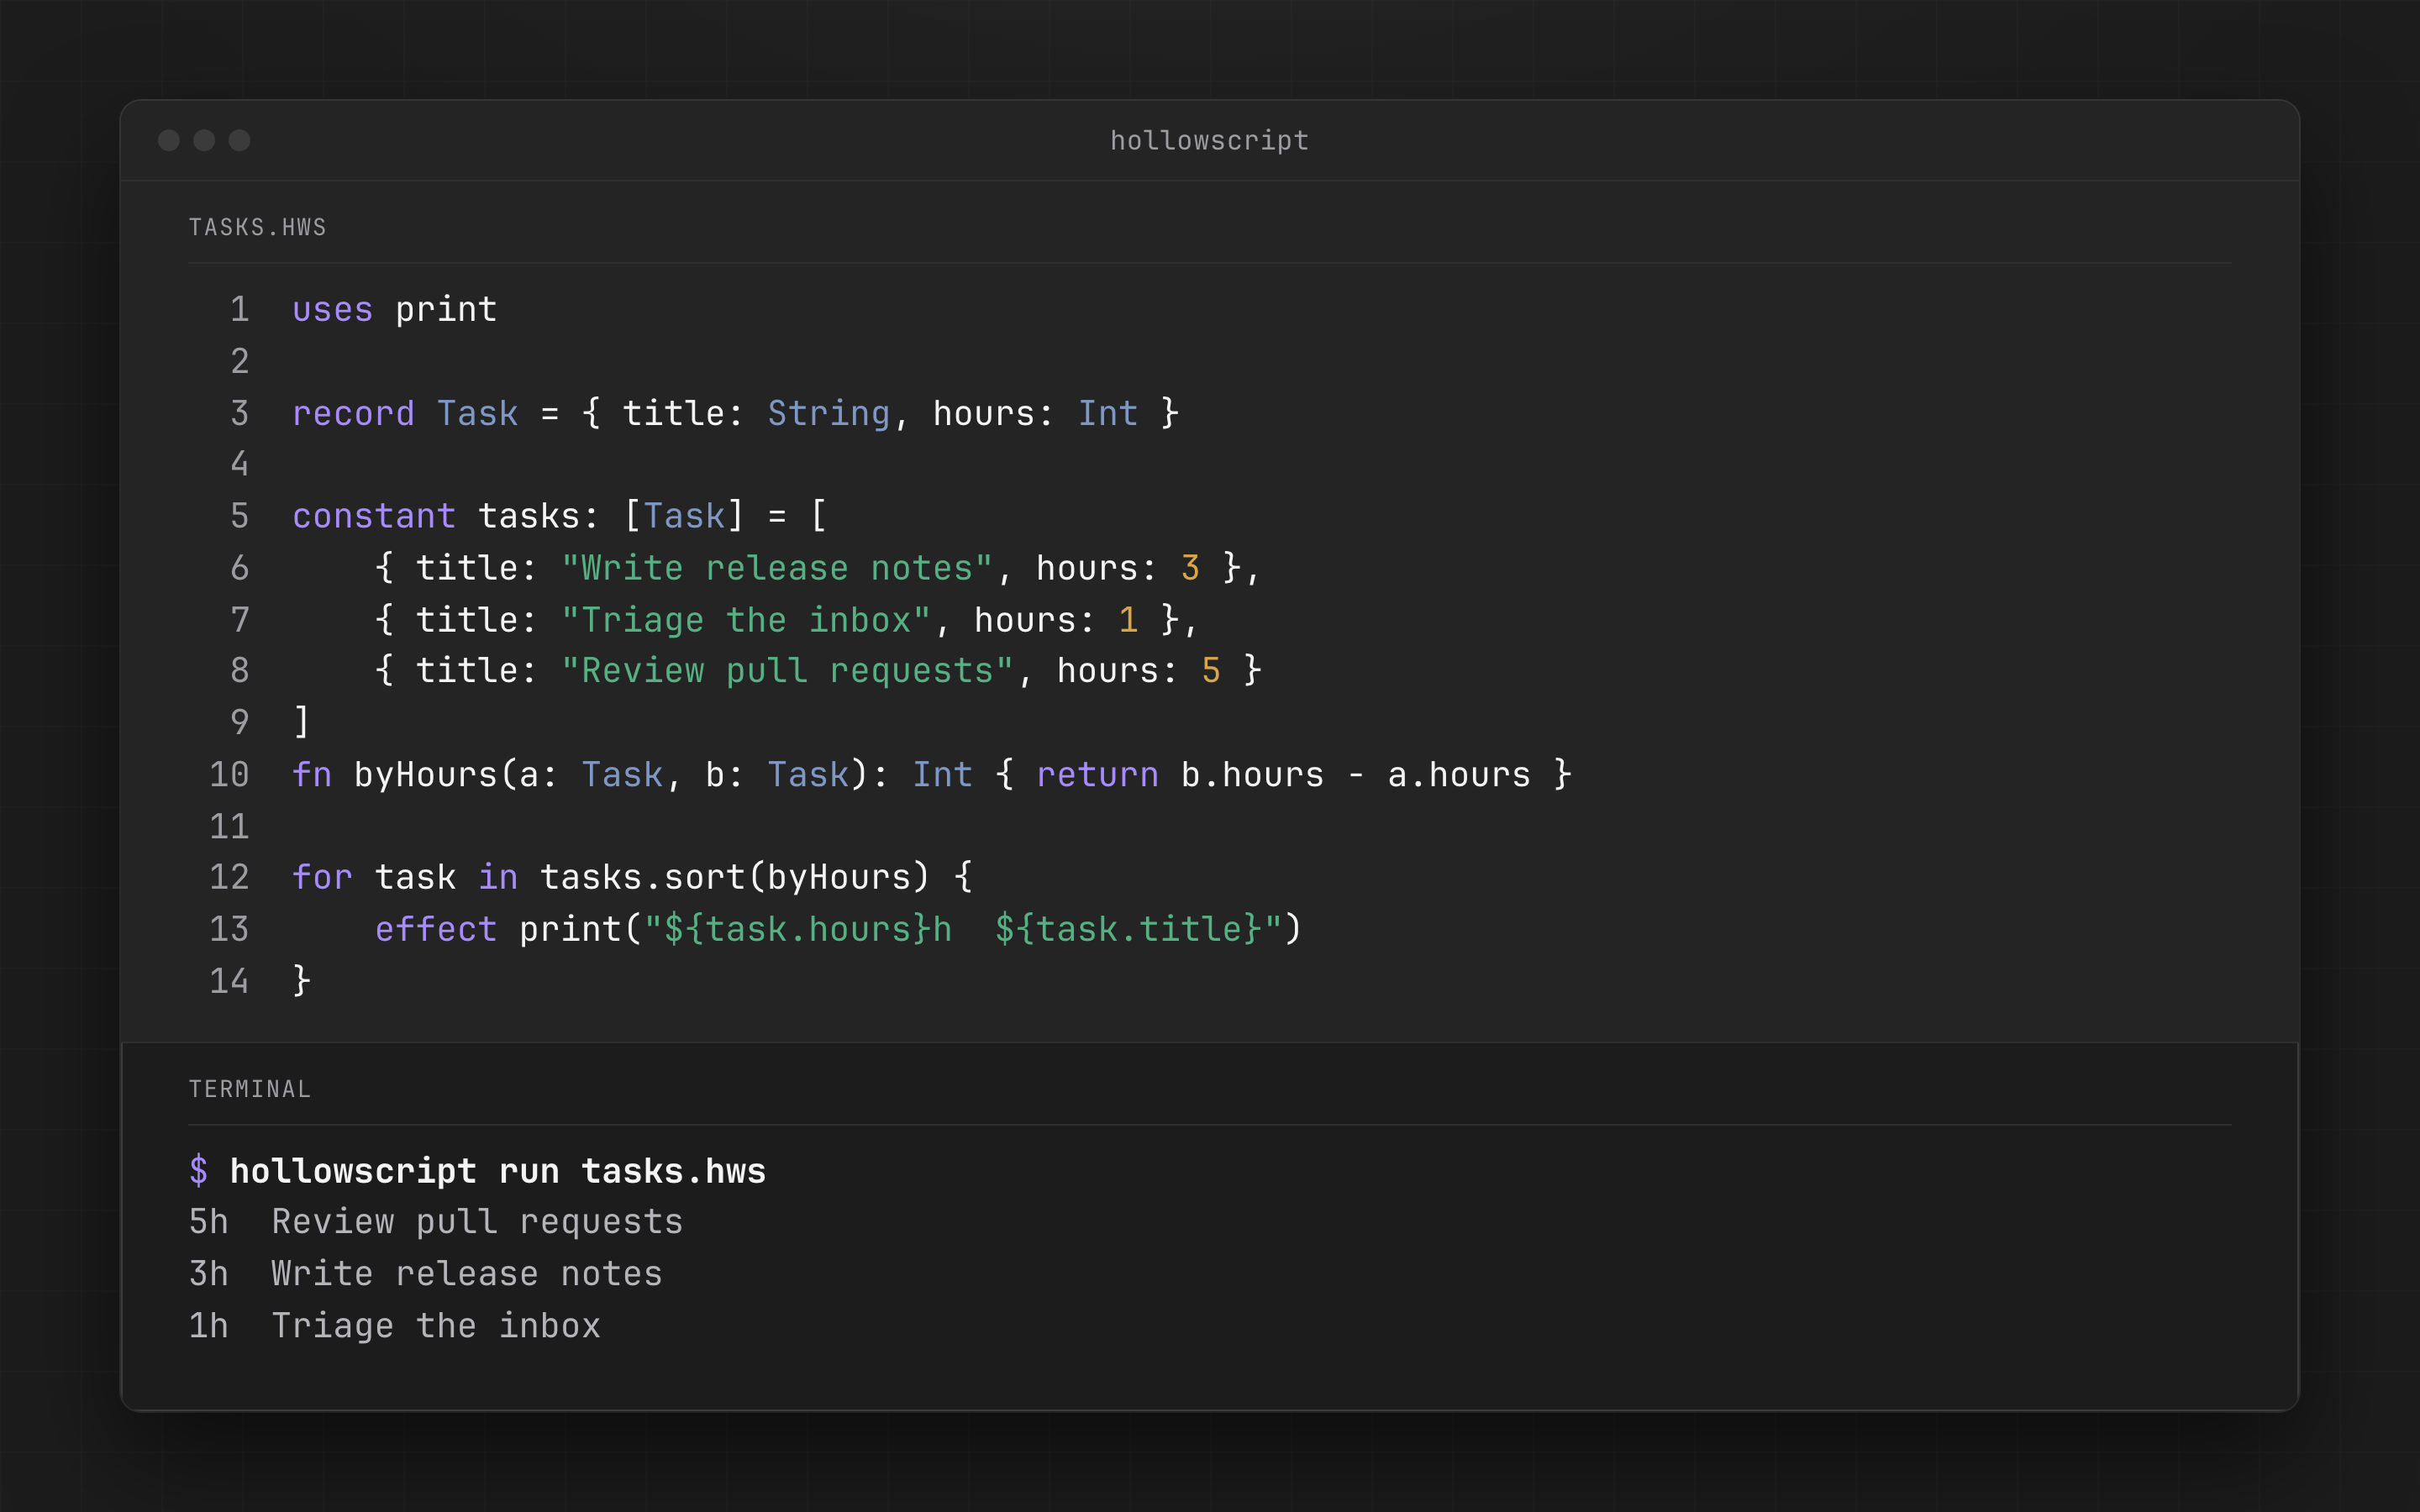2420x1512 pixels.
Task: Click the "Triage the inbox" string
Action: (x=746, y=620)
